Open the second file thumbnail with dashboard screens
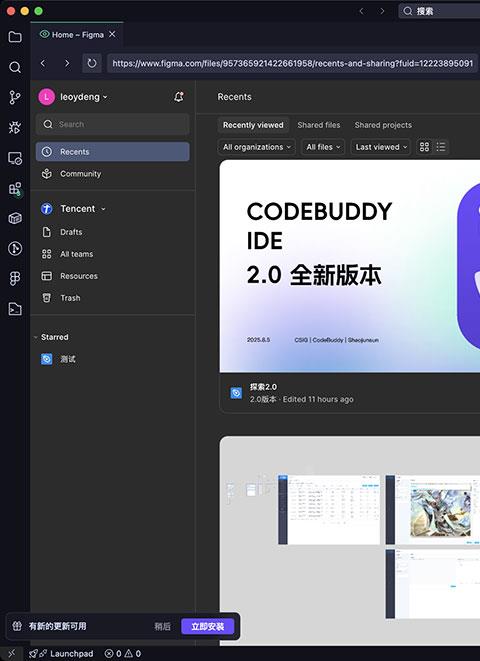Screen dimensions: 480x661 click(349, 540)
